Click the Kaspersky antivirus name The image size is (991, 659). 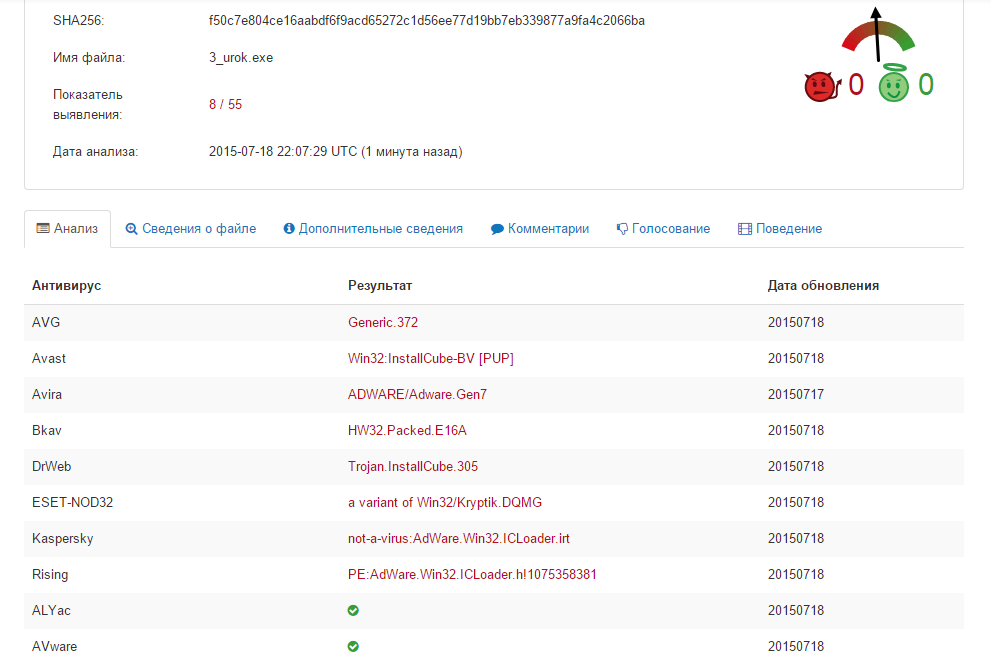click(63, 538)
